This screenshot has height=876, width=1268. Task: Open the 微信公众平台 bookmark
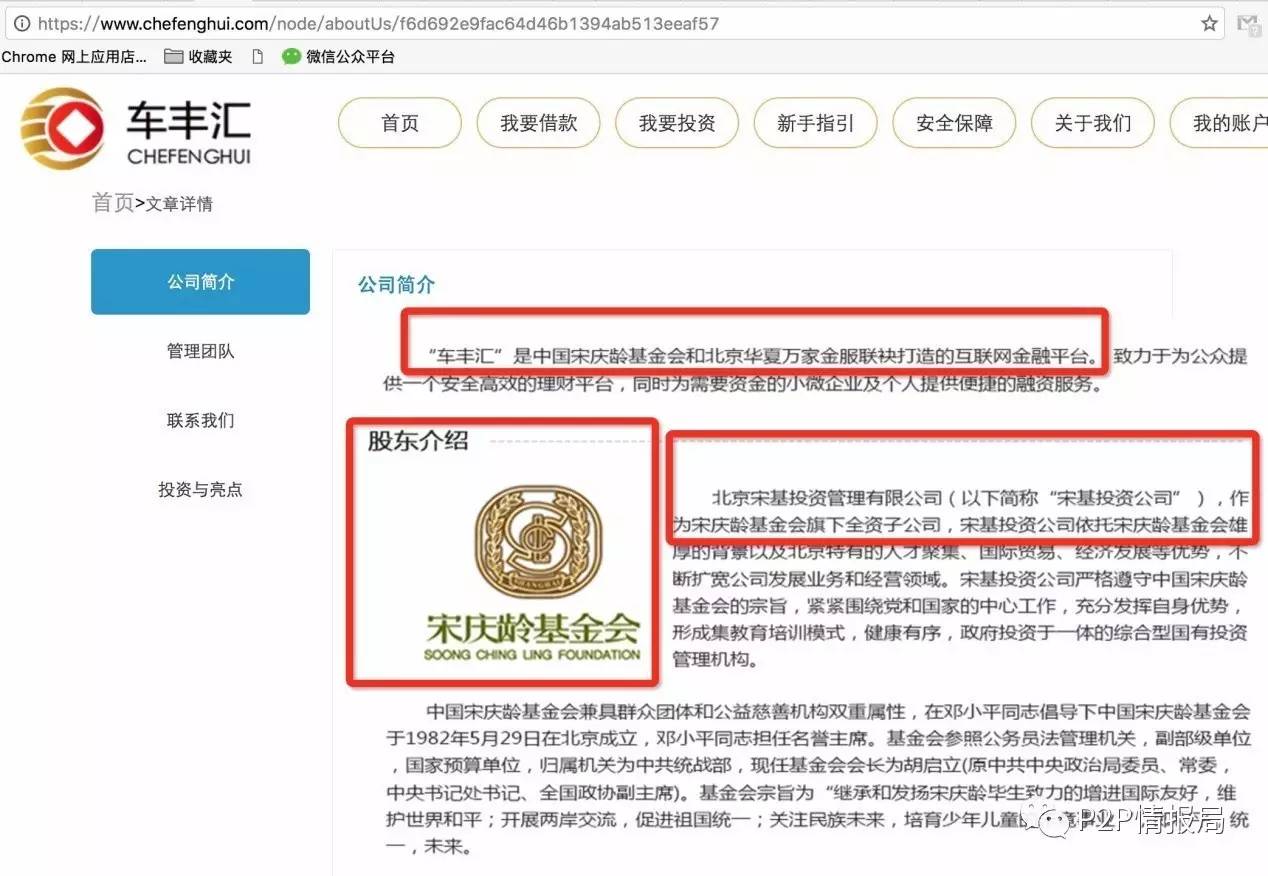[x=338, y=57]
